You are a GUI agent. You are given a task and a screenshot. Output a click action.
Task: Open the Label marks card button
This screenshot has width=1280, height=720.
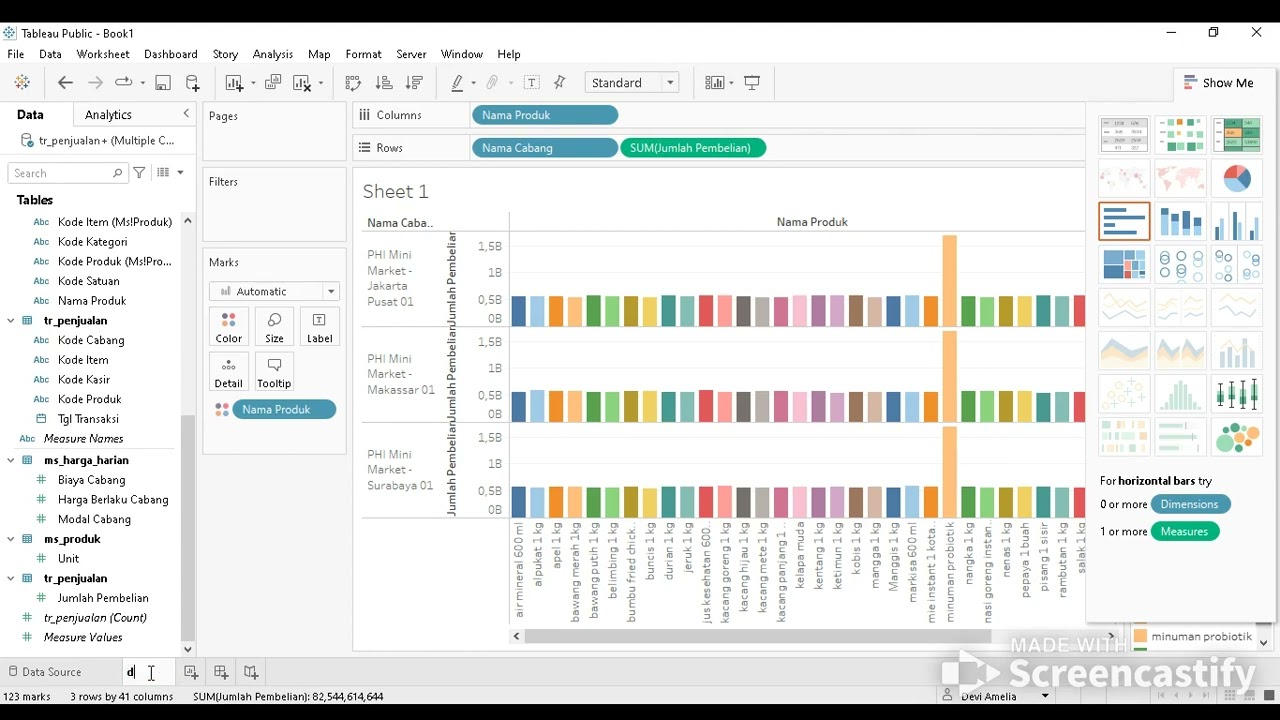pyautogui.click(x=319, y=327)
